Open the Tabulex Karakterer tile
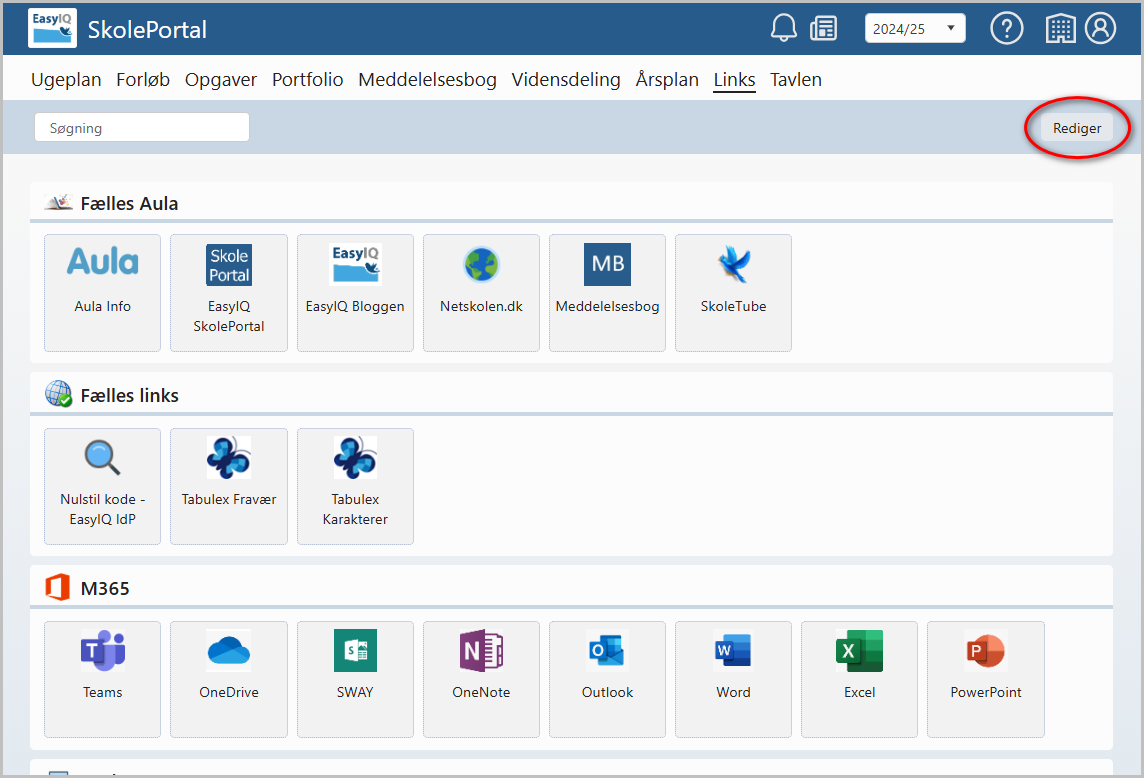Screen dimensions: 1144x778 tap(355, 486)
